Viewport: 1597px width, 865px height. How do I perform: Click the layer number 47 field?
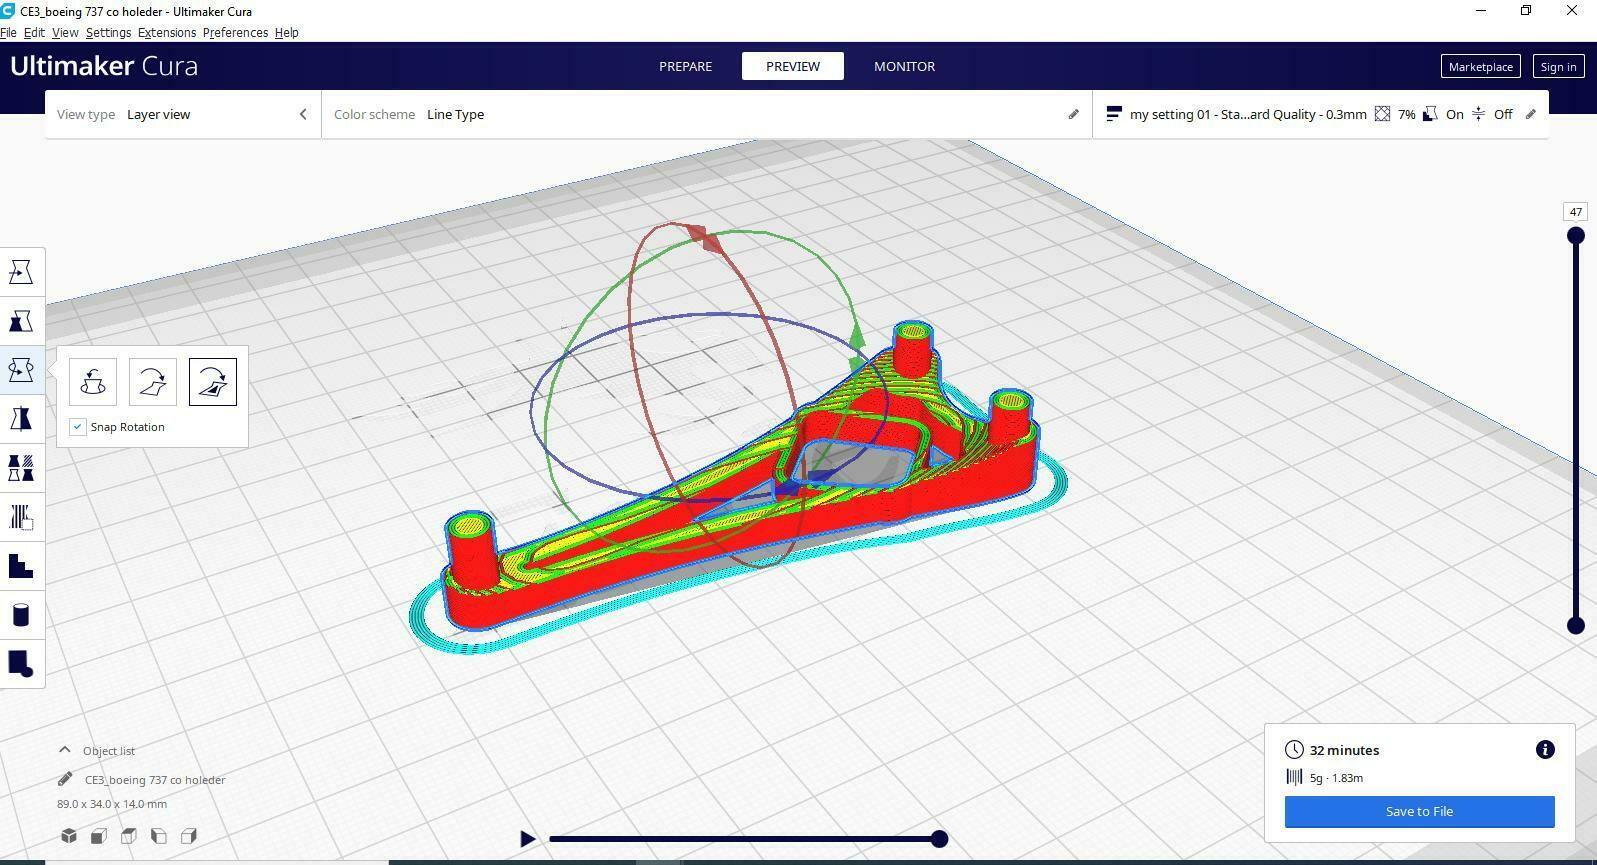1576,212
